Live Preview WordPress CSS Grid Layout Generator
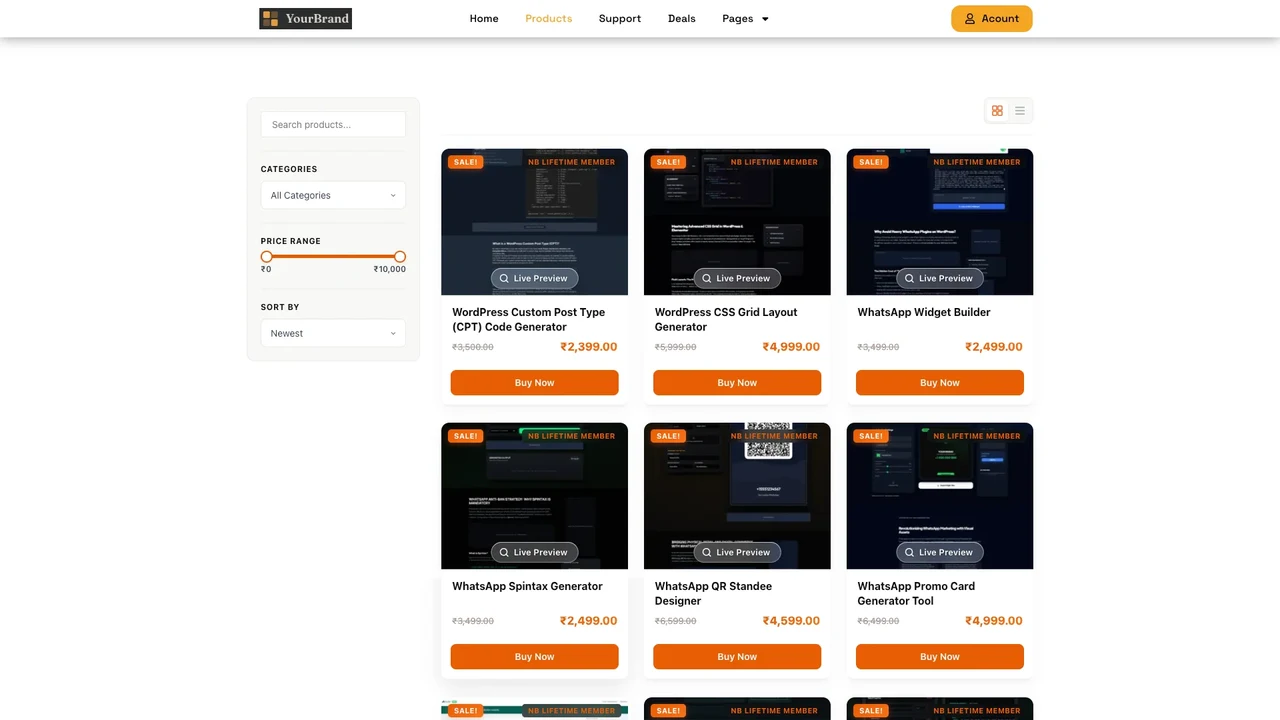Image resolution: width=1280 pixels, height=720 pixels. click(x=737, y=279)
